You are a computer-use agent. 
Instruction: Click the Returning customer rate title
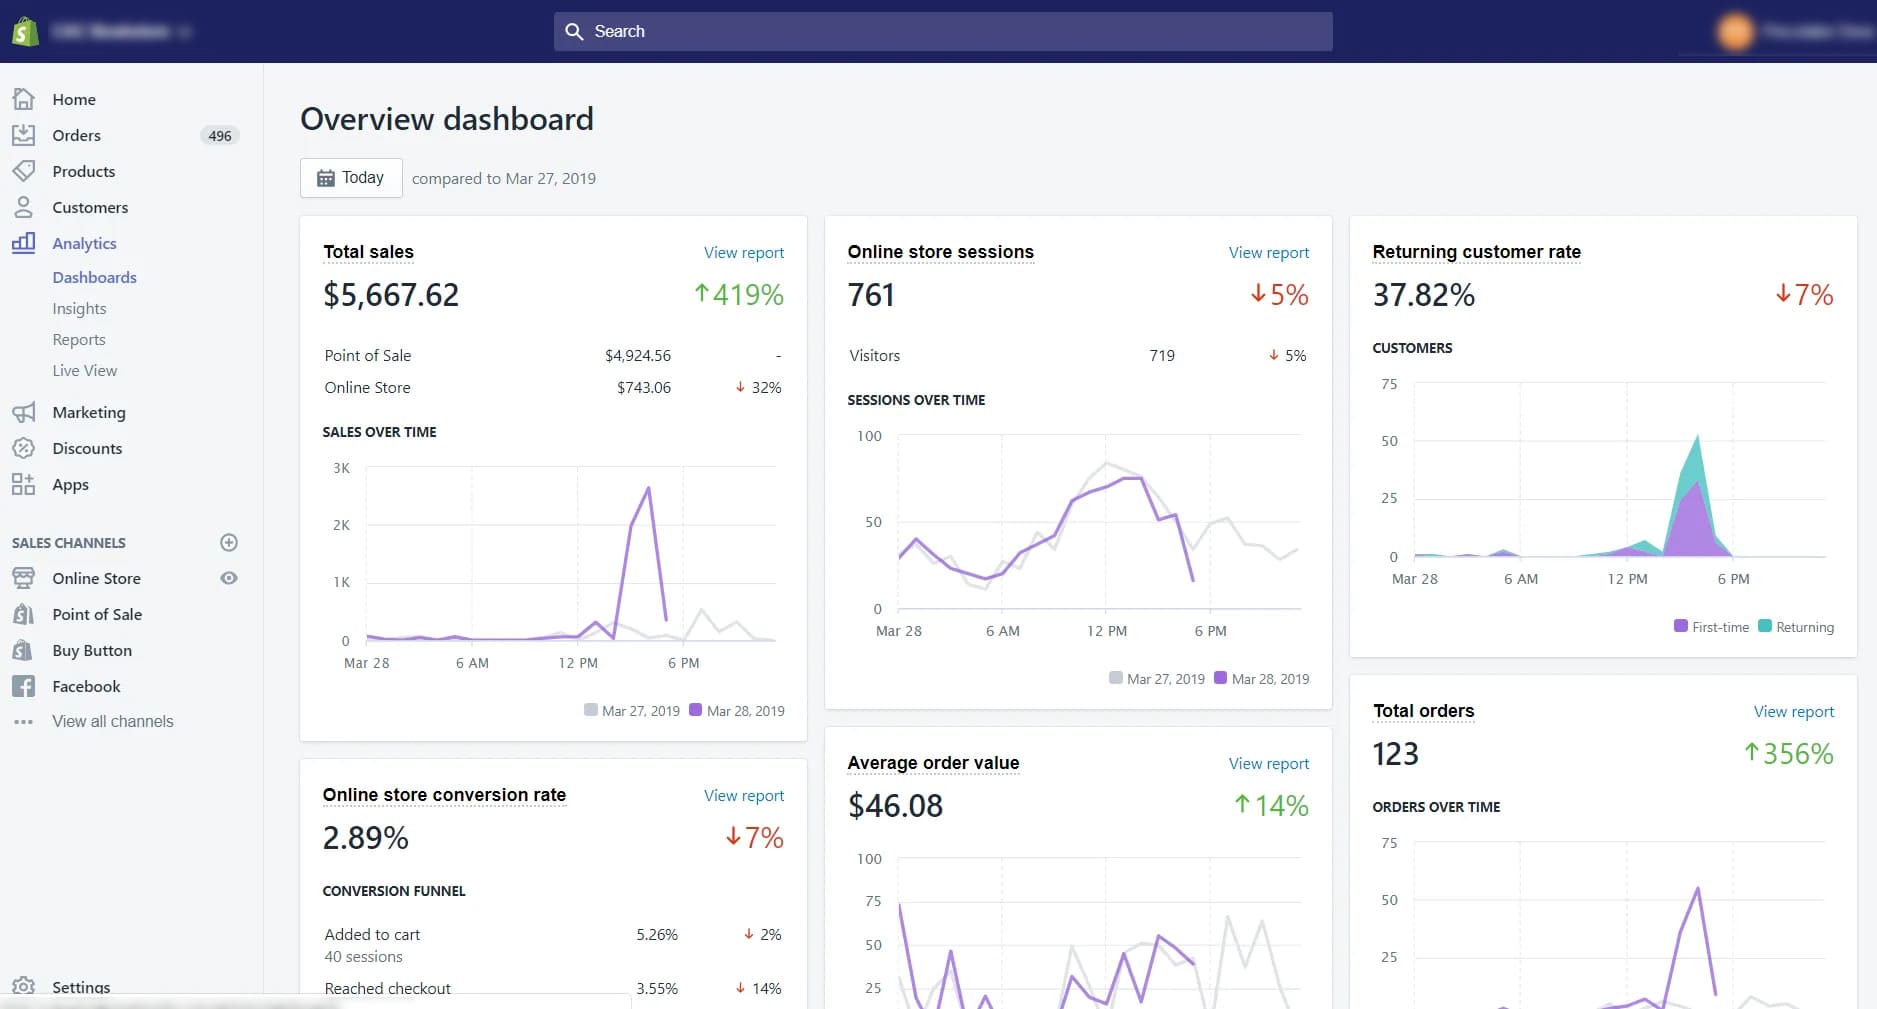point(1476,252)
